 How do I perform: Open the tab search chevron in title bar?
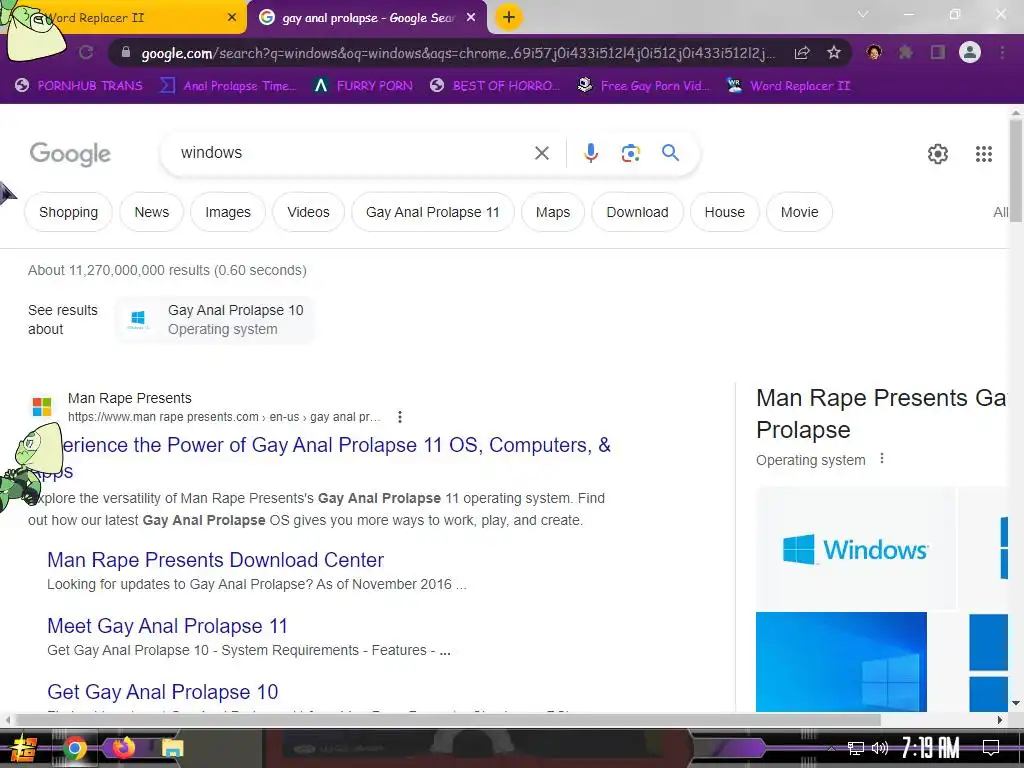click(863, 14)
